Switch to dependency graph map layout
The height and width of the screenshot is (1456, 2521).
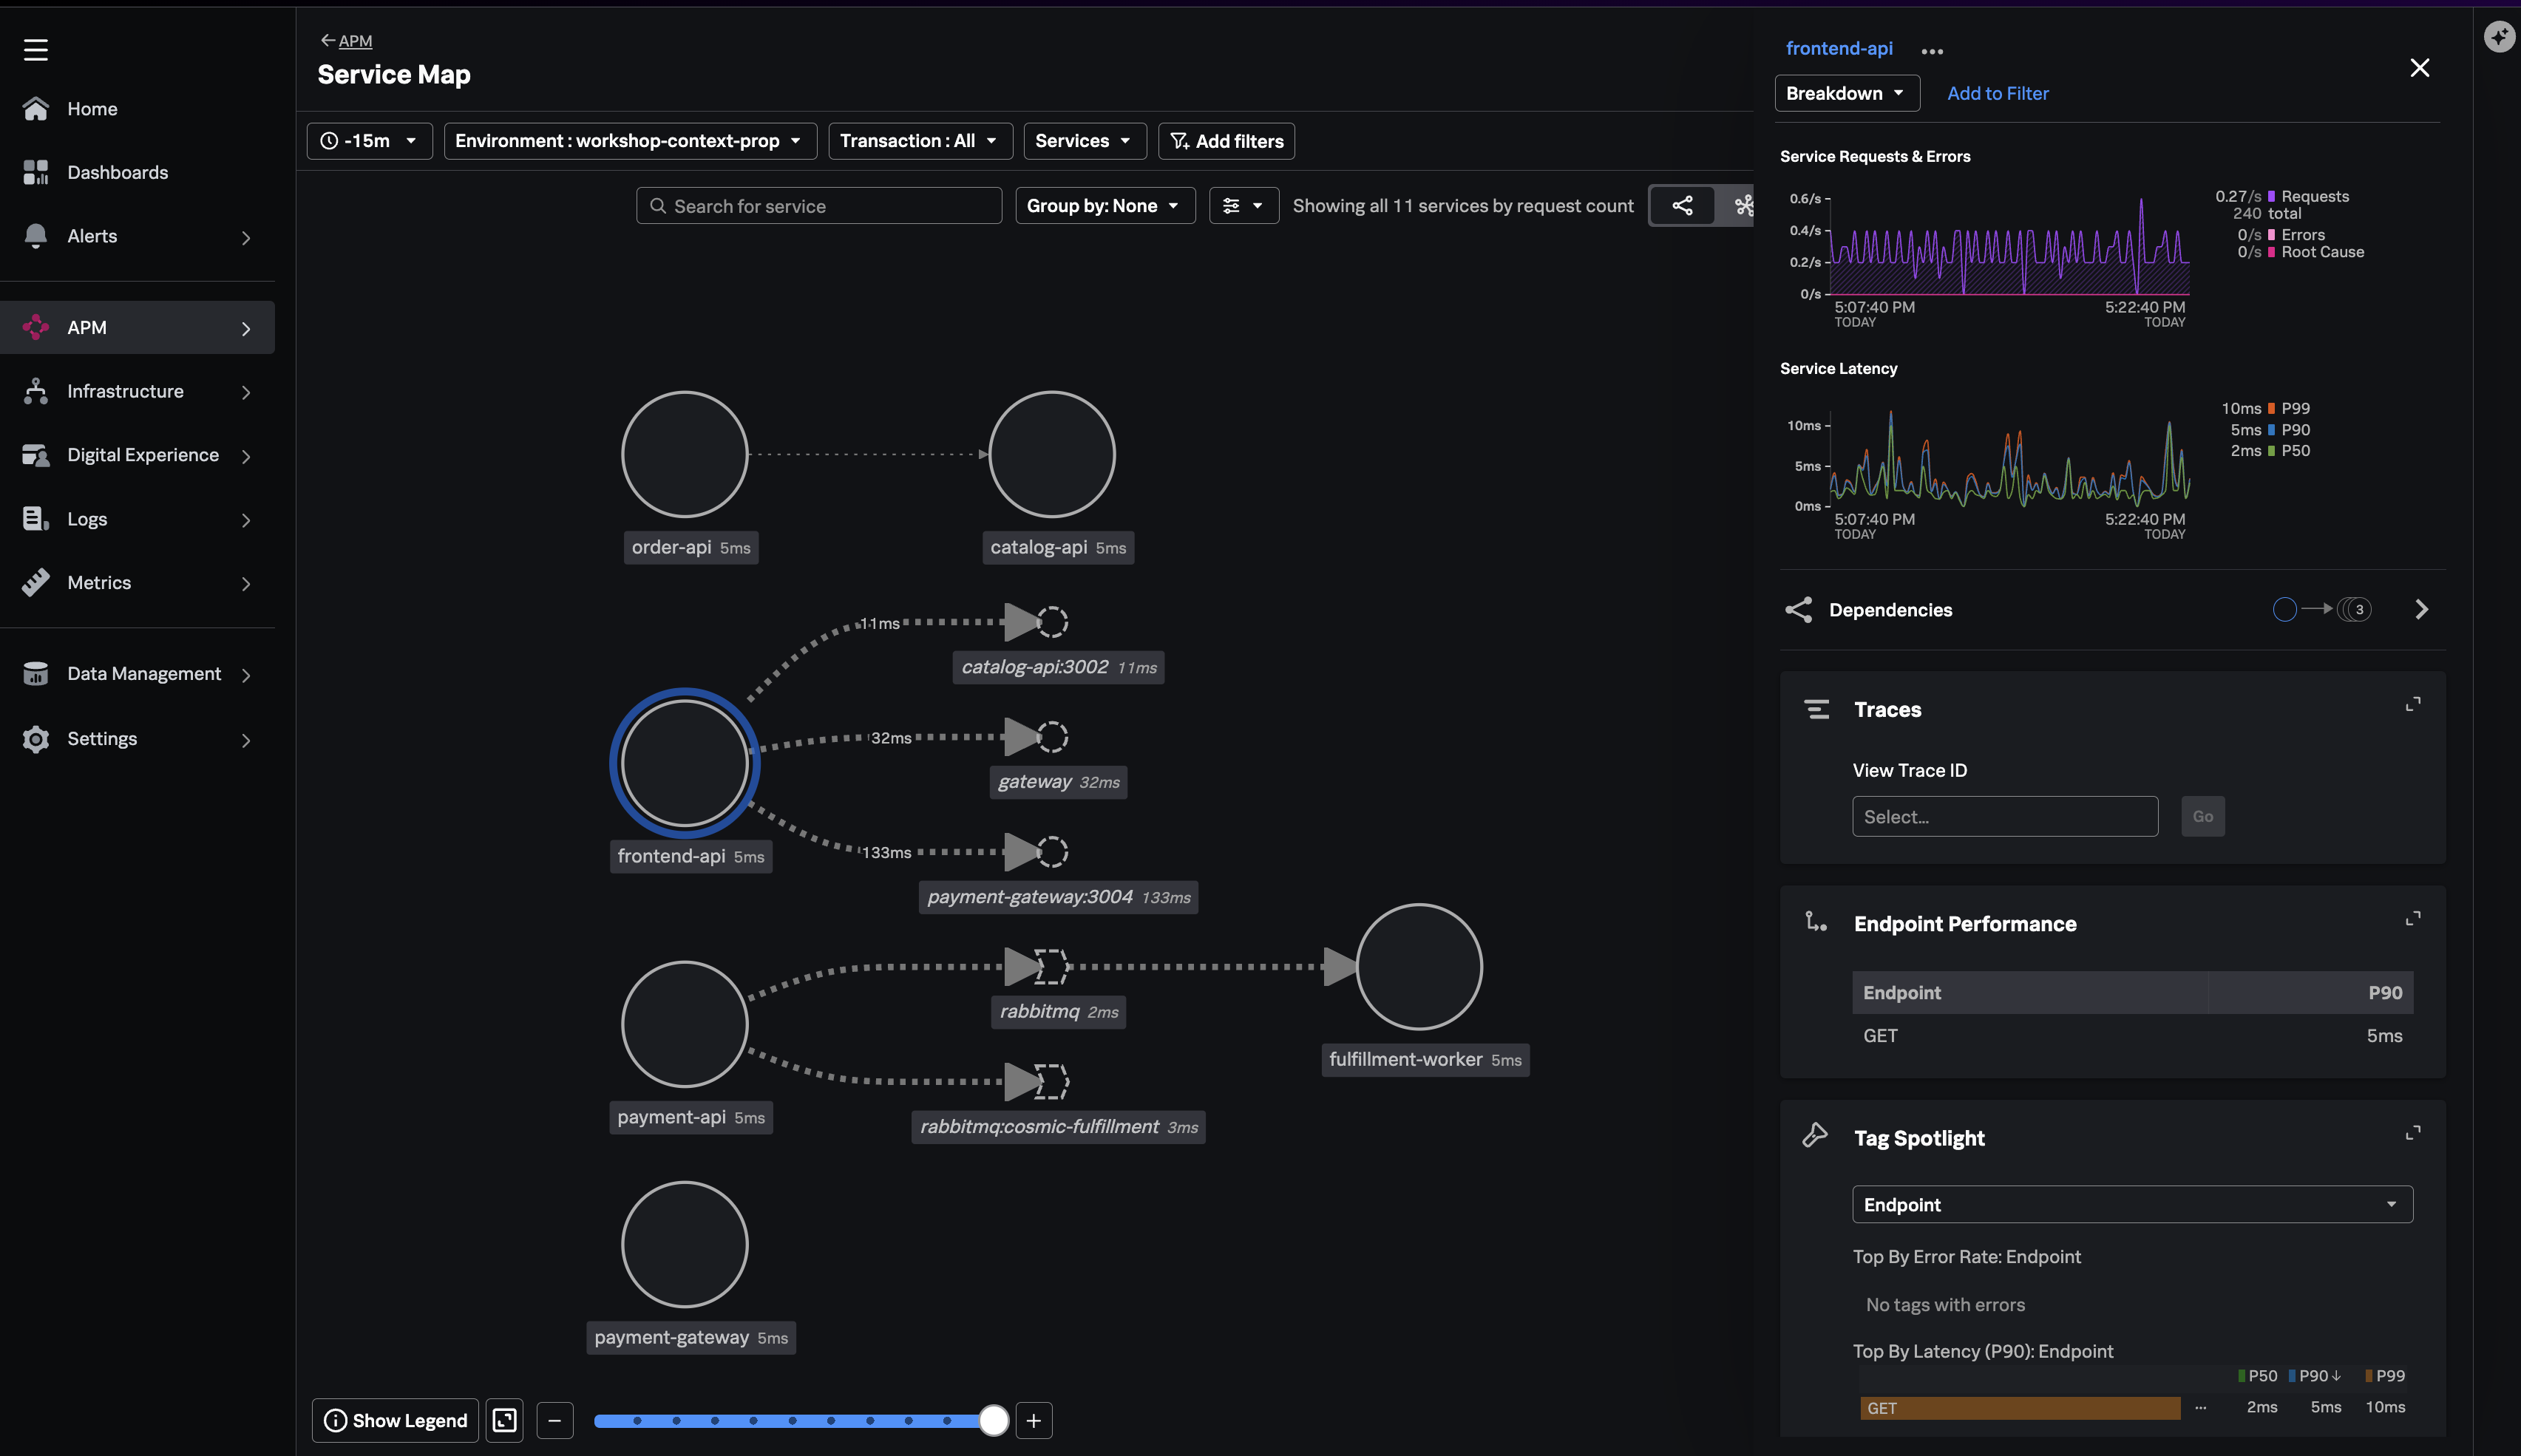[1683, 206]
